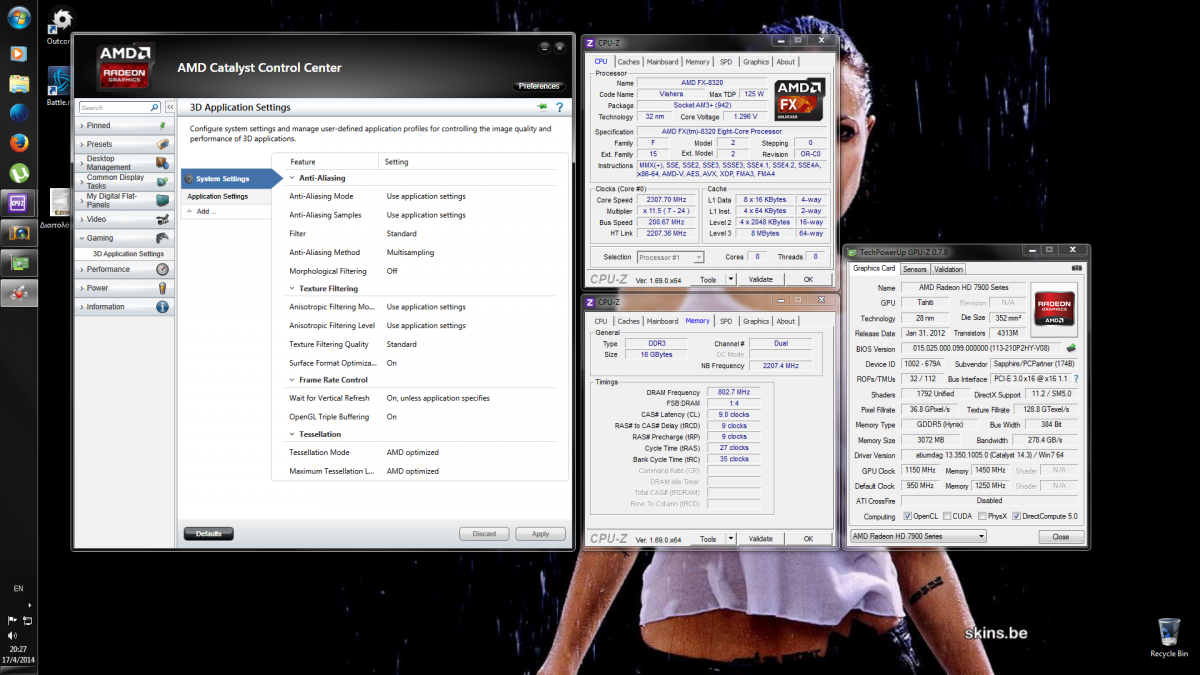Image resolution: width=1200 pixels, height=675 pixels.
Task: Click the search magnifier icon in Catalyst
Action: coord(154,107)
